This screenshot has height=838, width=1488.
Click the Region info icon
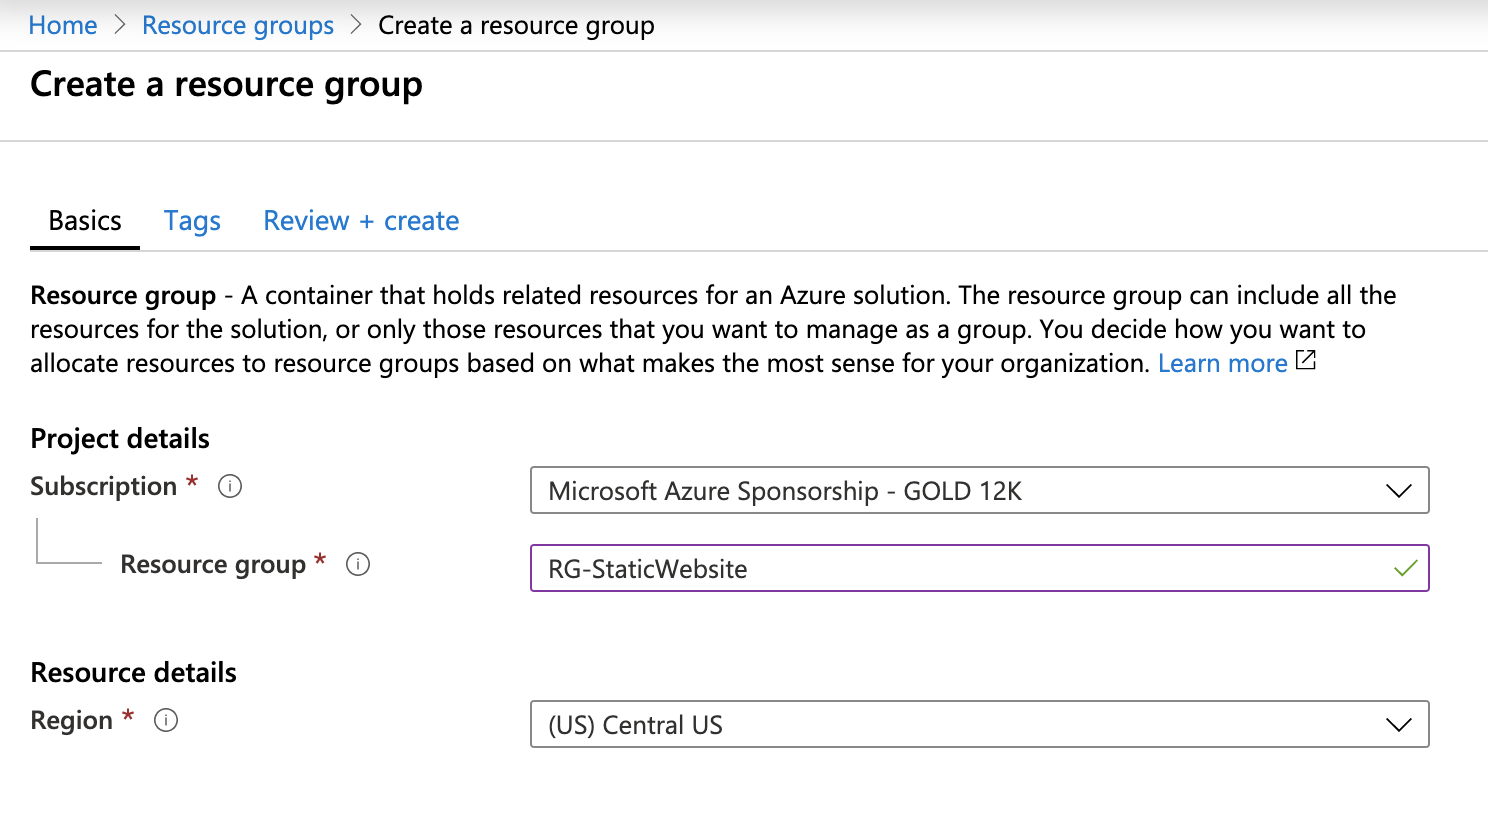tap(167, 720)
